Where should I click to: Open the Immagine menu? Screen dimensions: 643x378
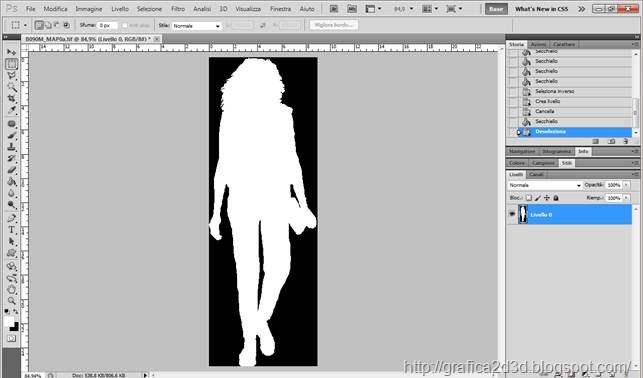89,9
